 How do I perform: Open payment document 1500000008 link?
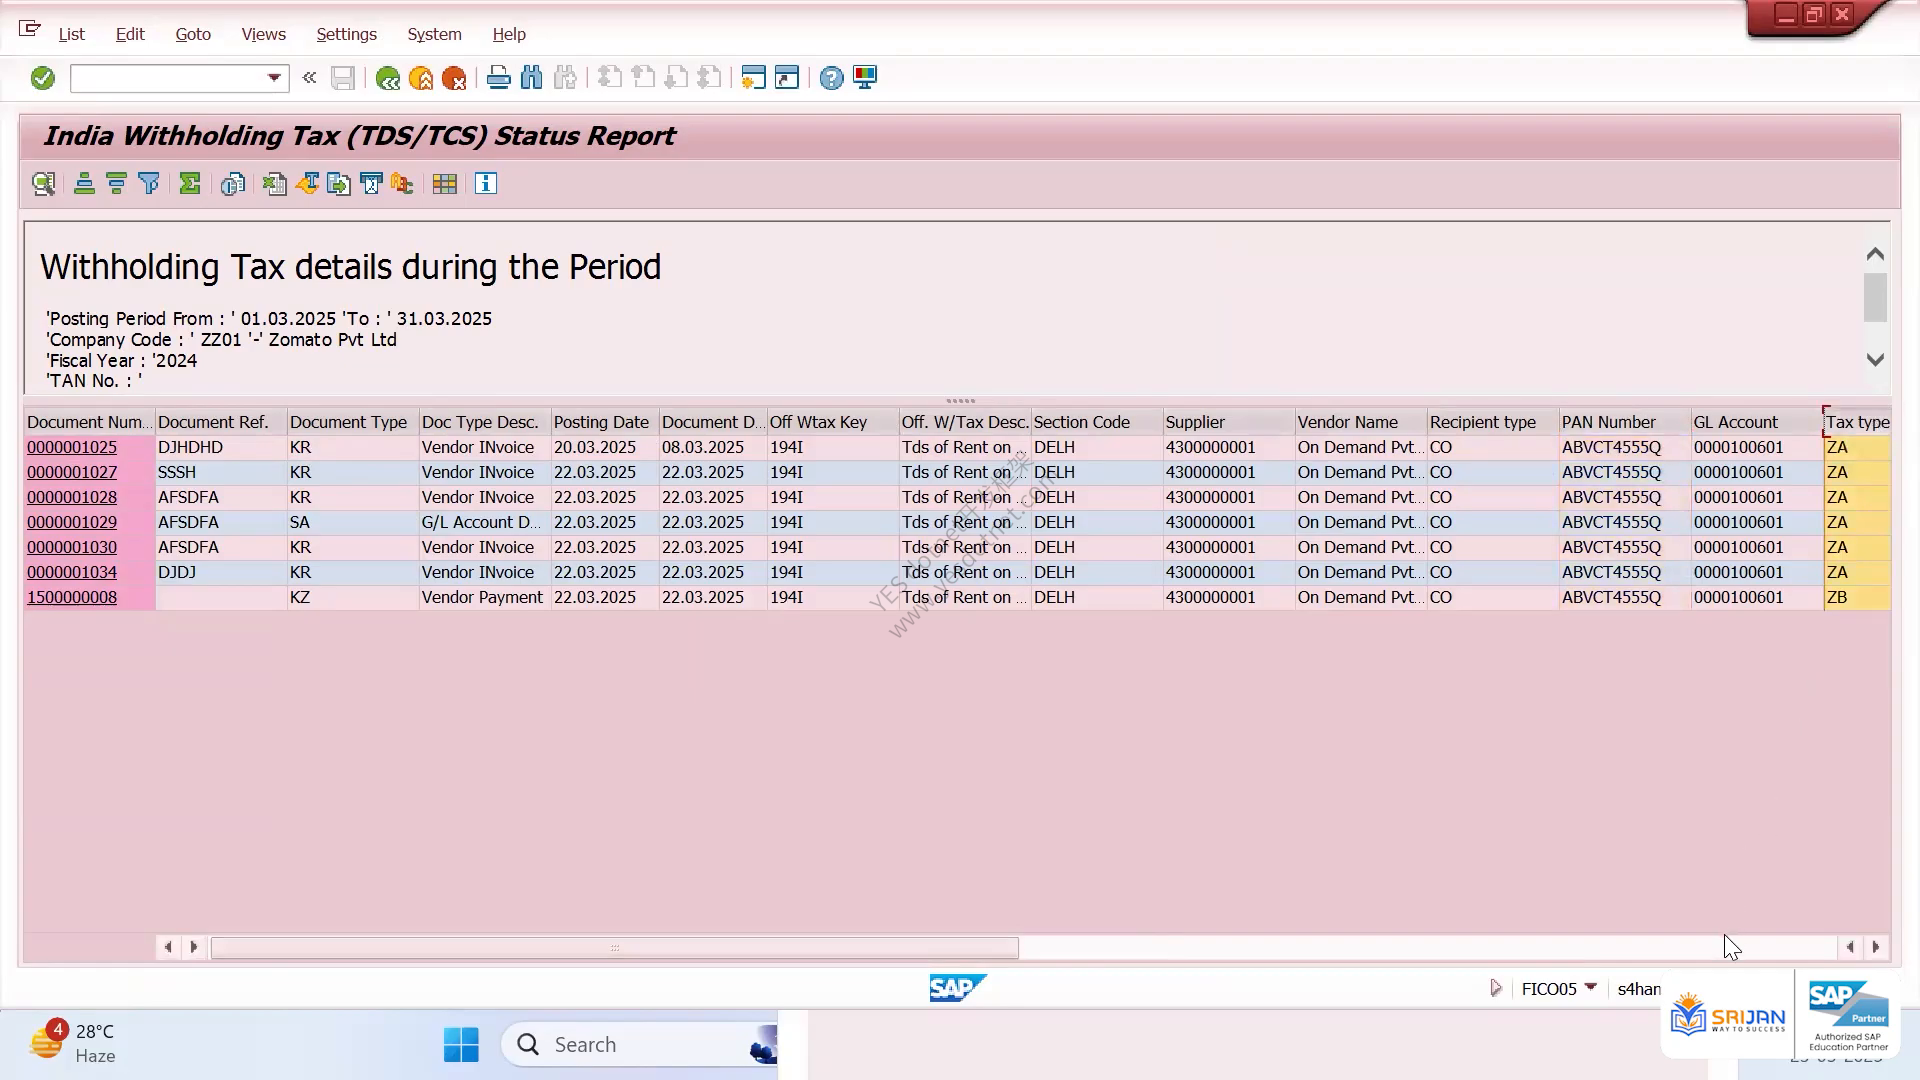(x=72, y=598)
